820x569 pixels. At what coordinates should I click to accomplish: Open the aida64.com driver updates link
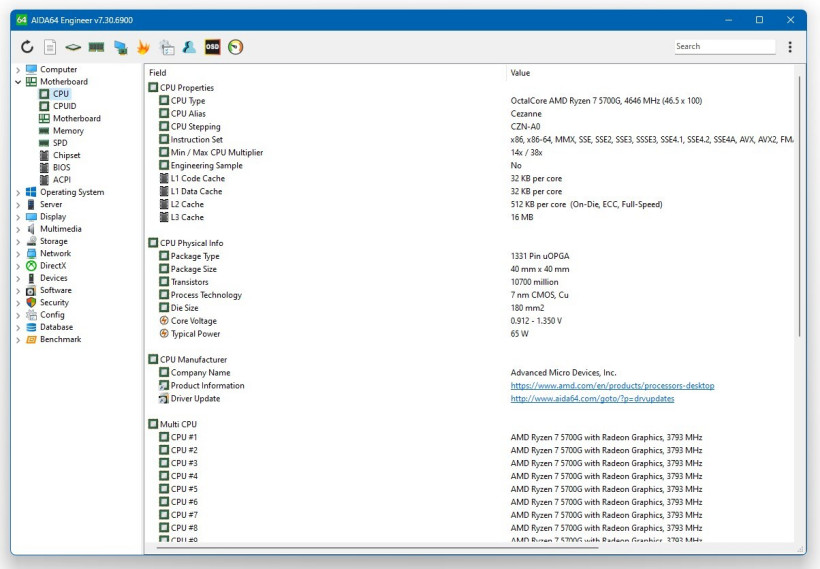592,399
